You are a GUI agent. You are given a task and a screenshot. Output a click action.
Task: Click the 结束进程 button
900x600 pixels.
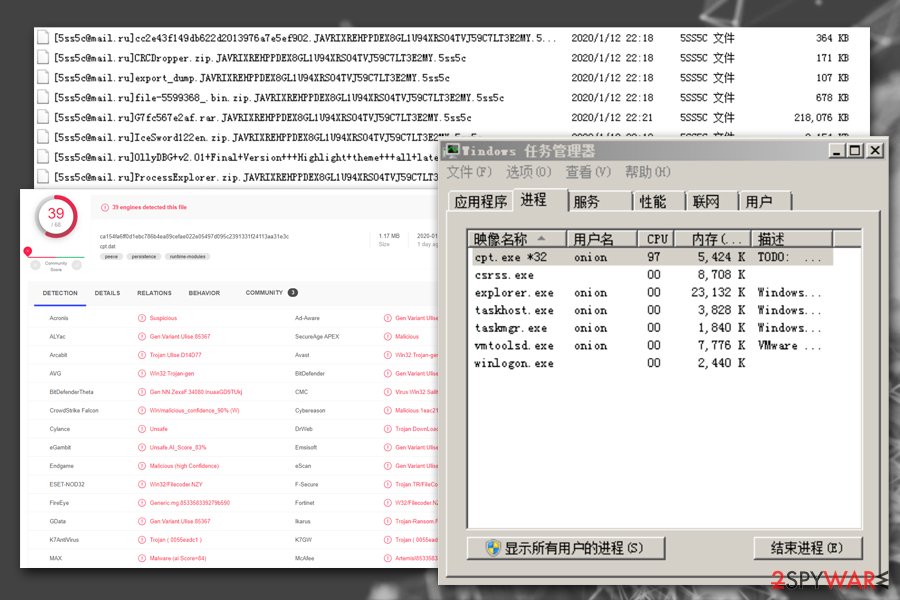click(808, 548)
